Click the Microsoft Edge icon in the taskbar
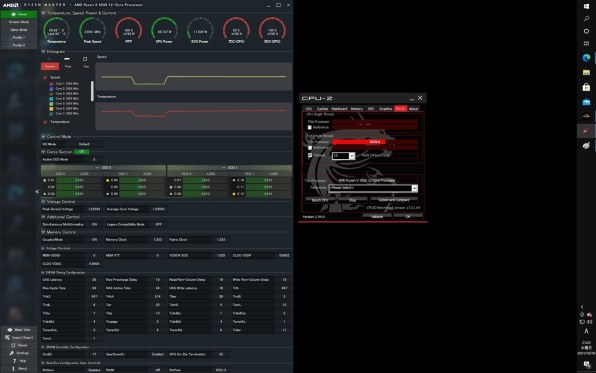The height and width of the screenshot is (373, 596). click(x=586, y=58)
